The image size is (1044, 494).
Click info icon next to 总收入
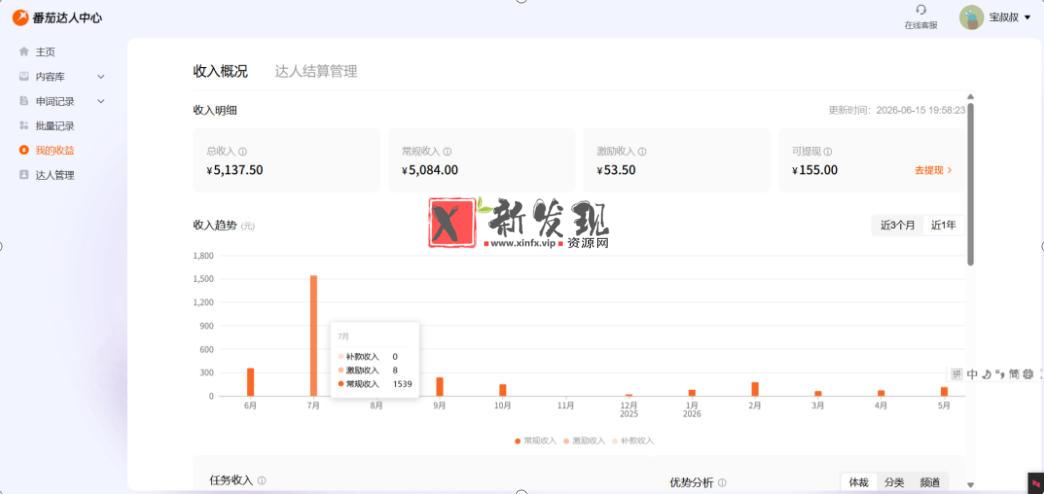point(242,152)
